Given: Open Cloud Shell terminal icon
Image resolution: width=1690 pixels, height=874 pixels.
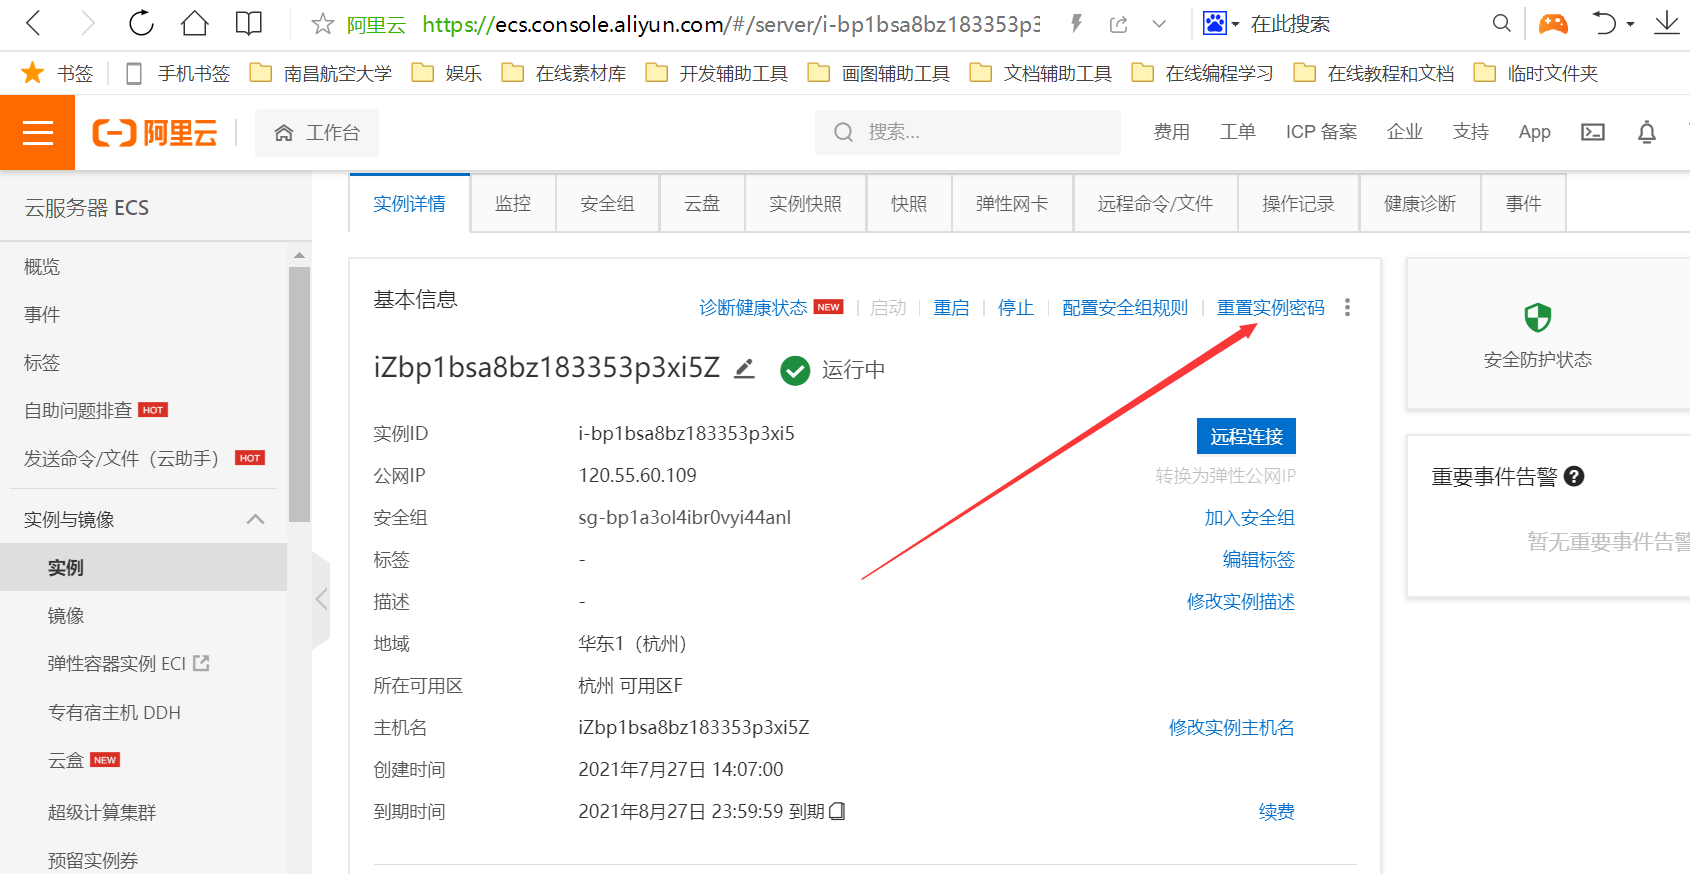Looking at the screenshot, I should click(1593, 132).
